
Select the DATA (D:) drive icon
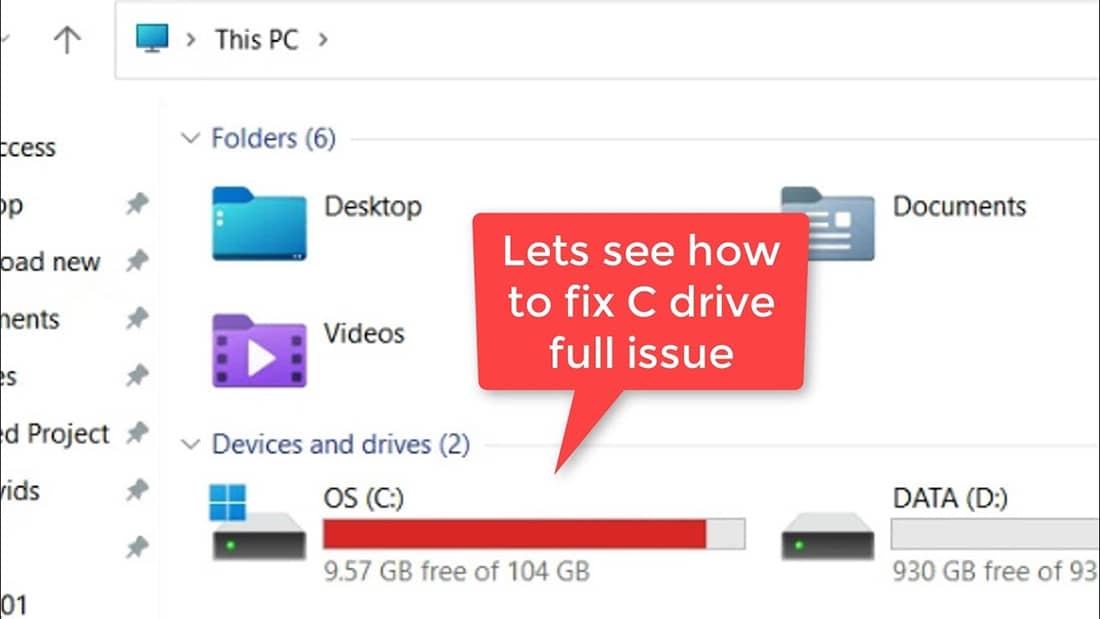(x=828, y=537)
